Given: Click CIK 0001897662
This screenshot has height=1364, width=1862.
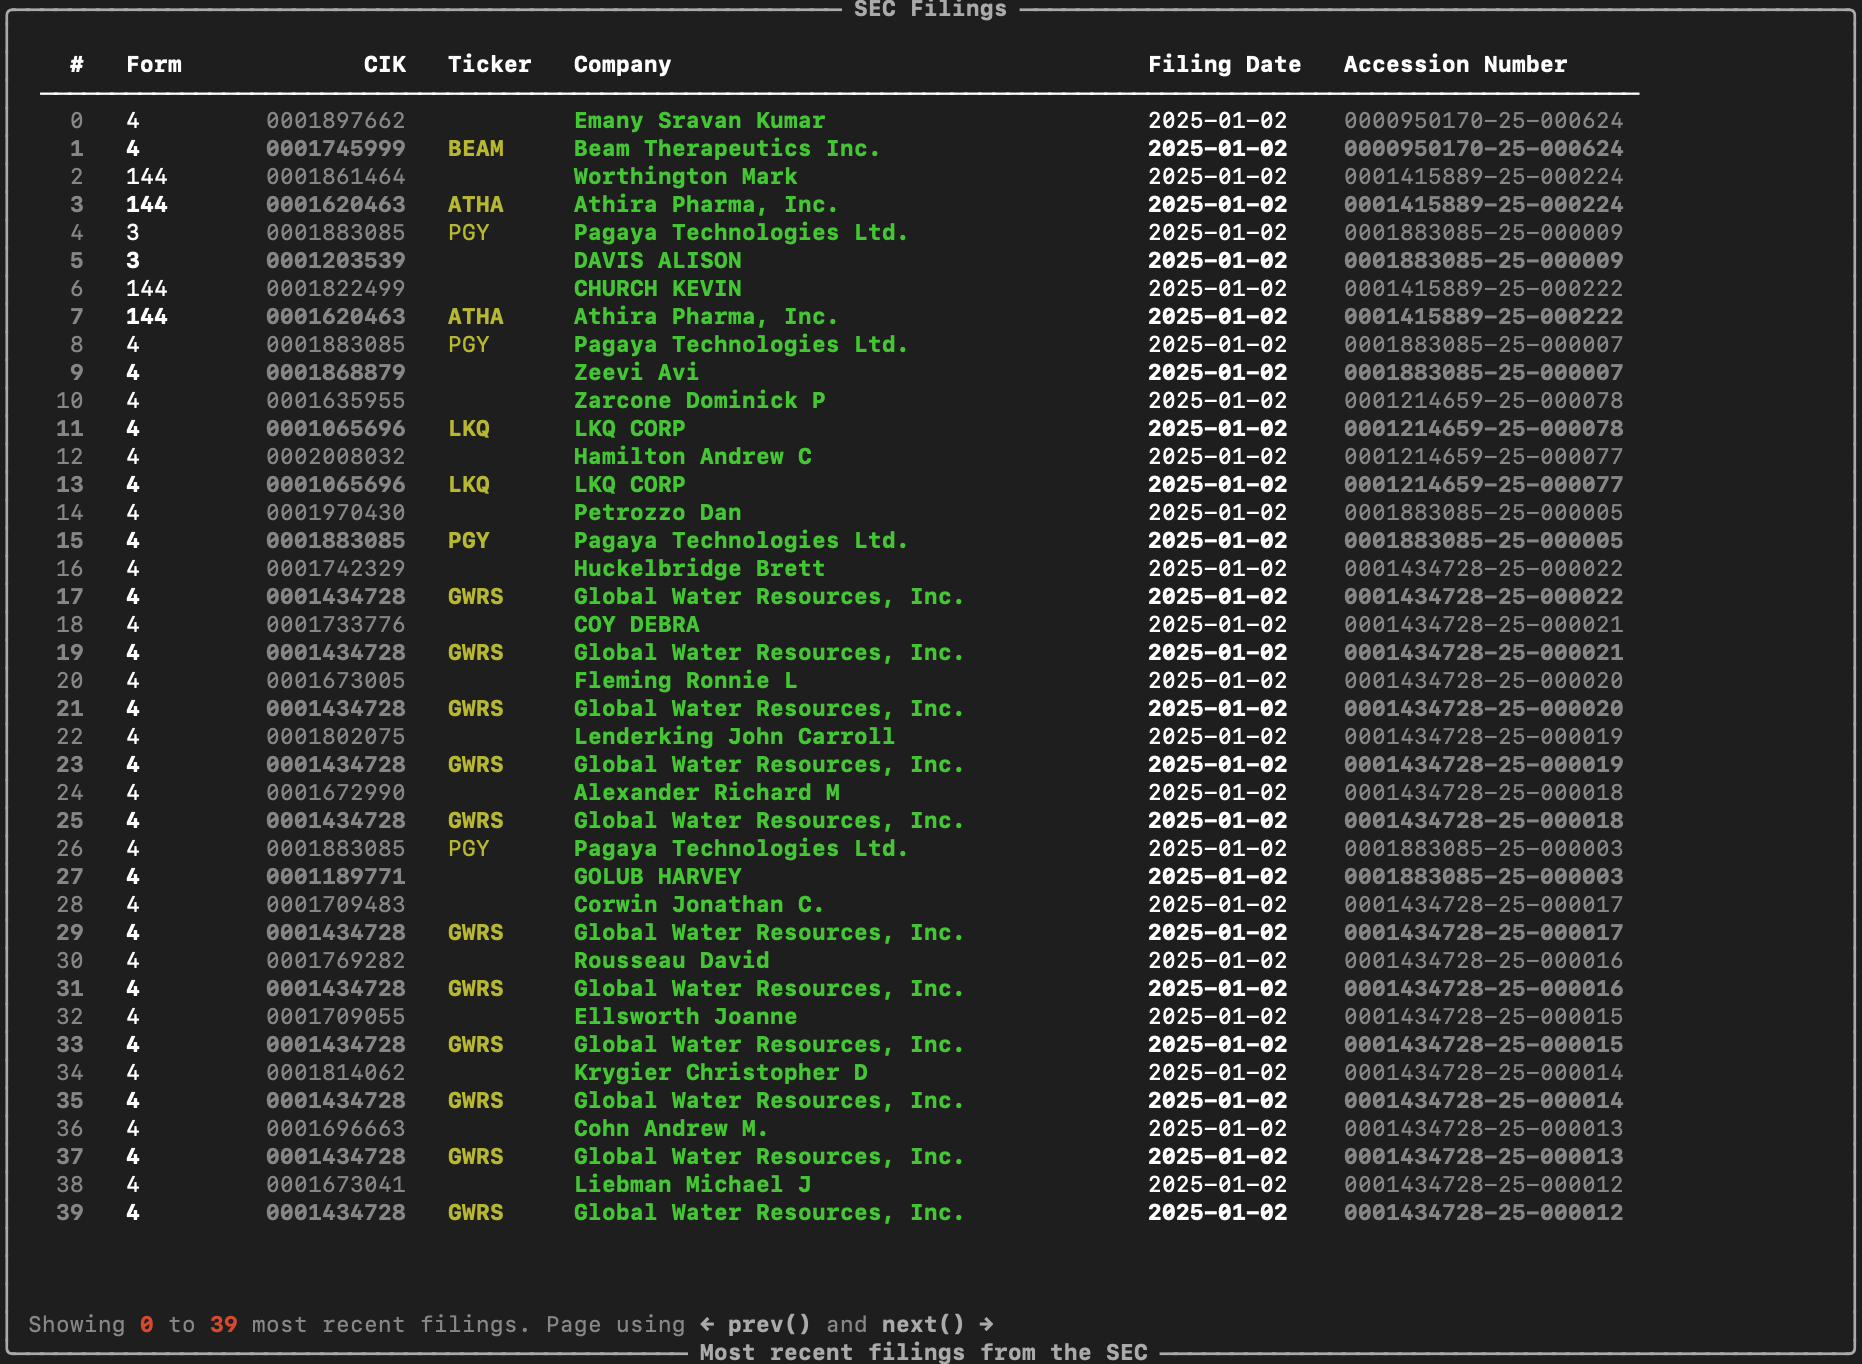Looking at the screenshot, I should coord(335,120).
